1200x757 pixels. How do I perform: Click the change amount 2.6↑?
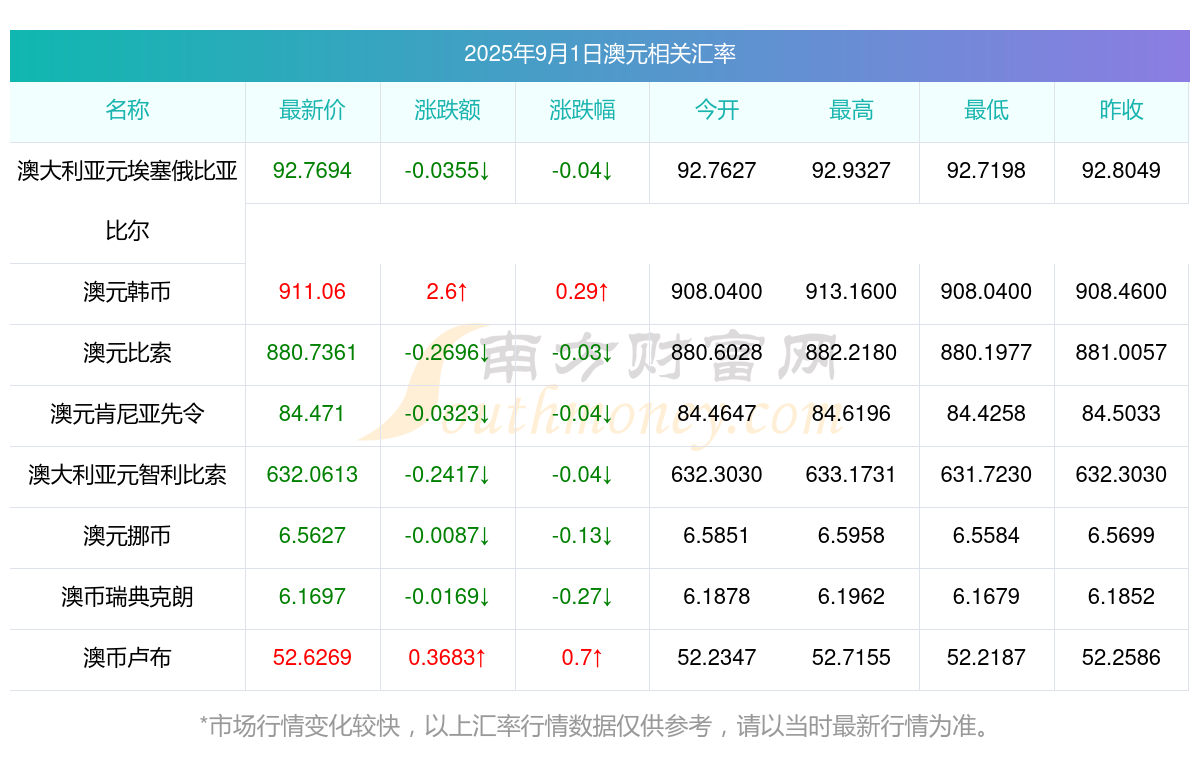point(447,292)
